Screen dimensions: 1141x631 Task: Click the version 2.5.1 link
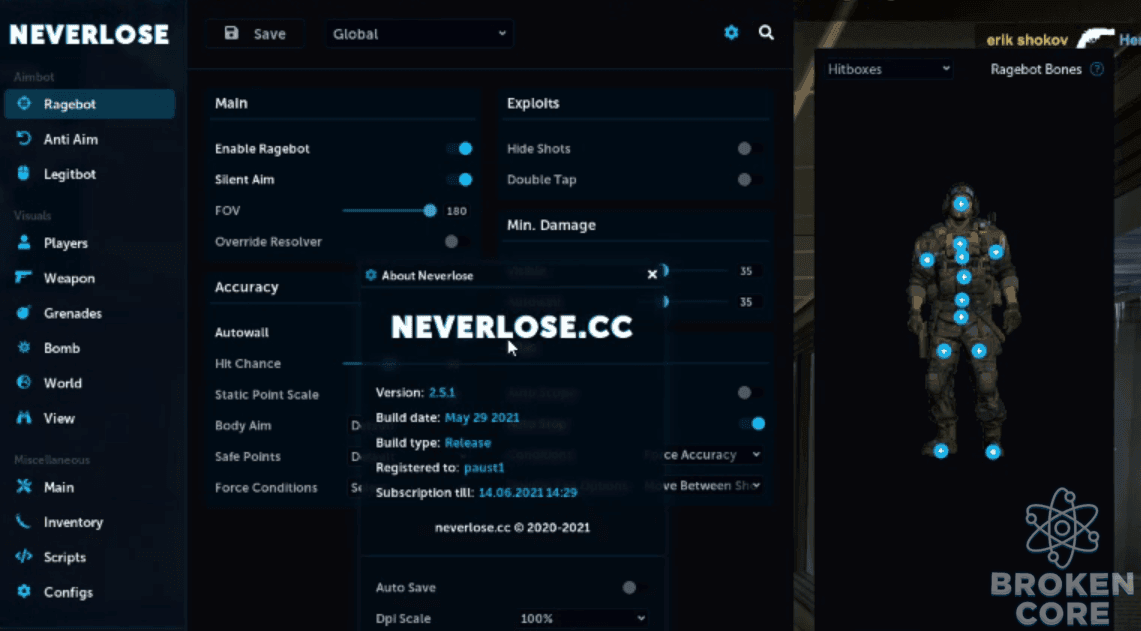click(442, 392)
